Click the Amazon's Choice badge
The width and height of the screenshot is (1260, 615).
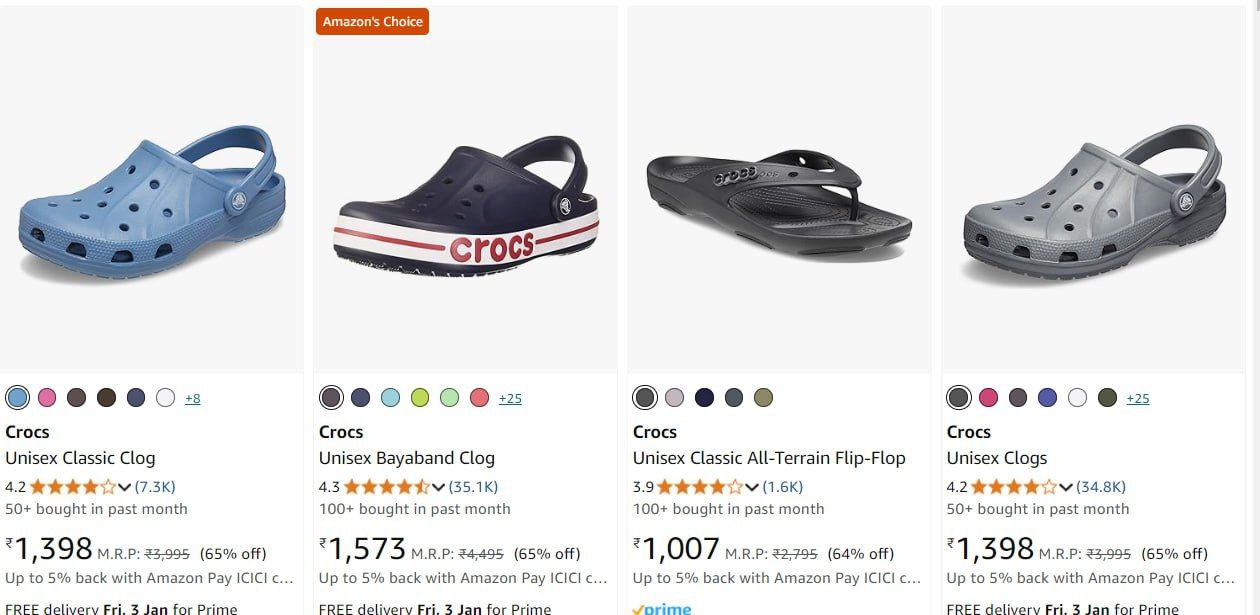point(372,21)
